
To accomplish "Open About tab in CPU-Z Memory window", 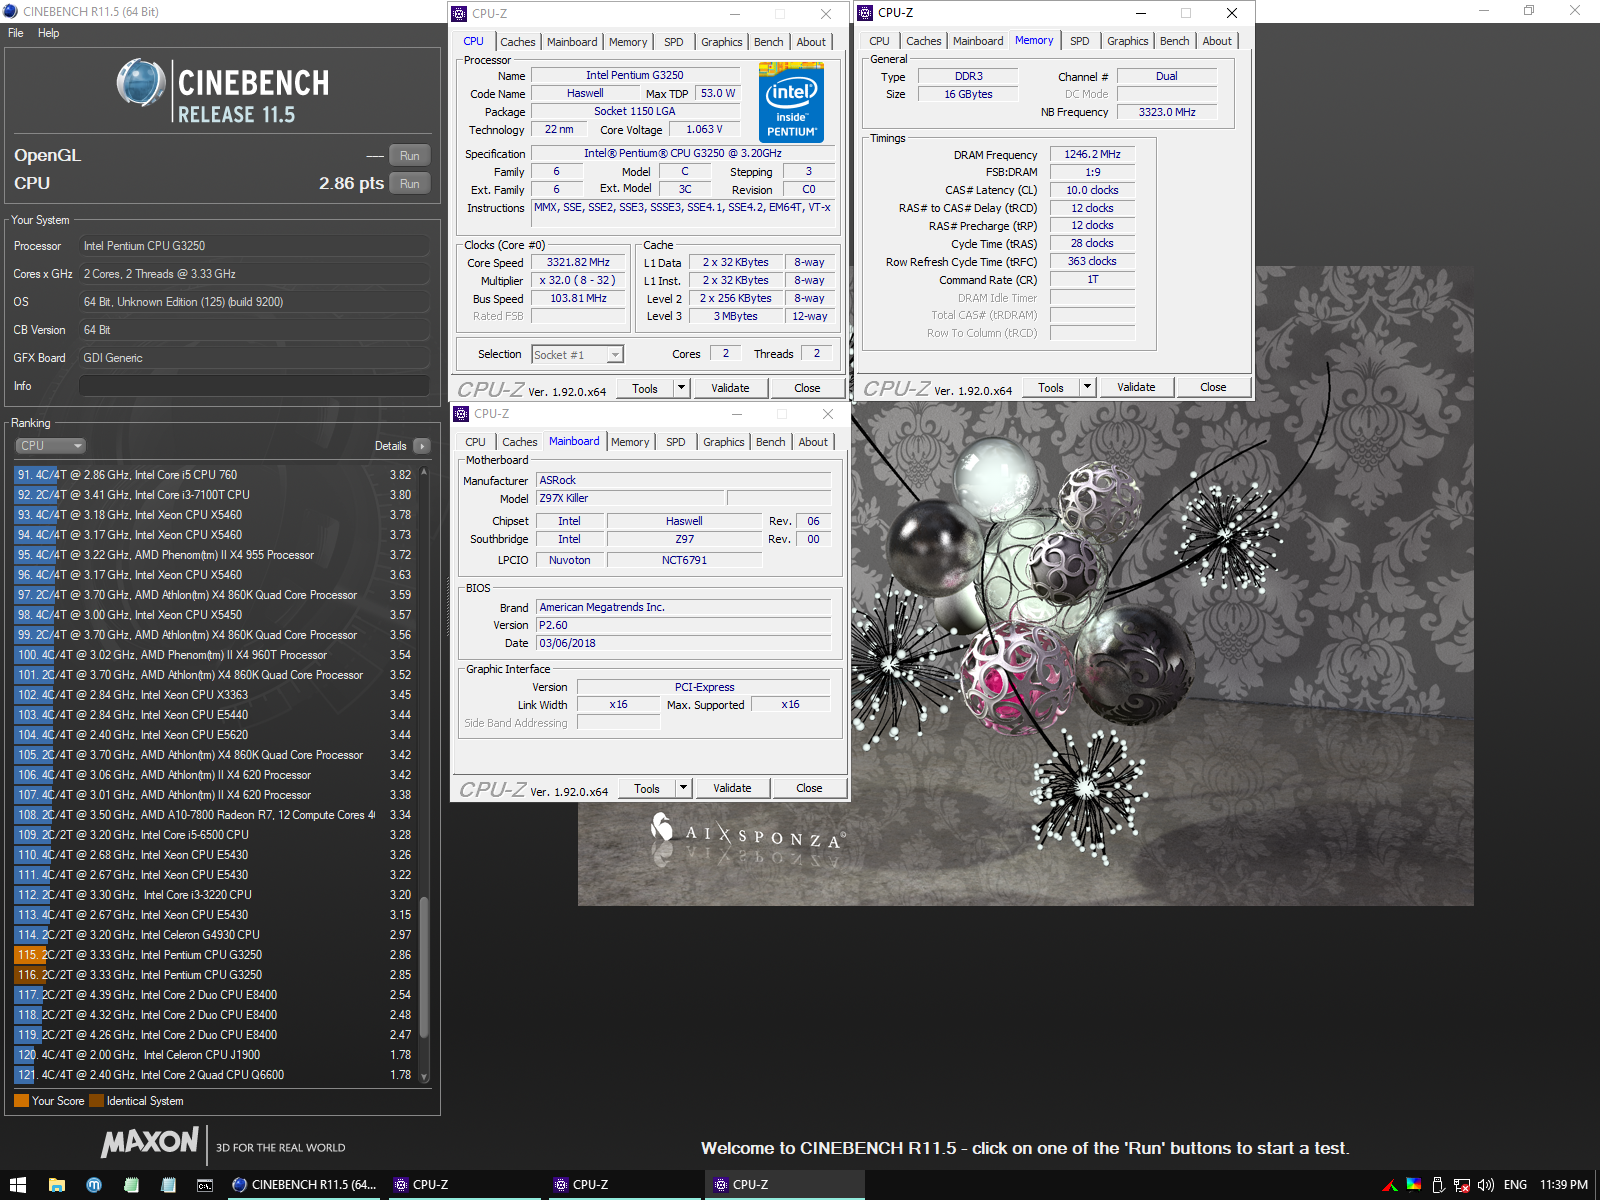I will tap(1217, 41).
